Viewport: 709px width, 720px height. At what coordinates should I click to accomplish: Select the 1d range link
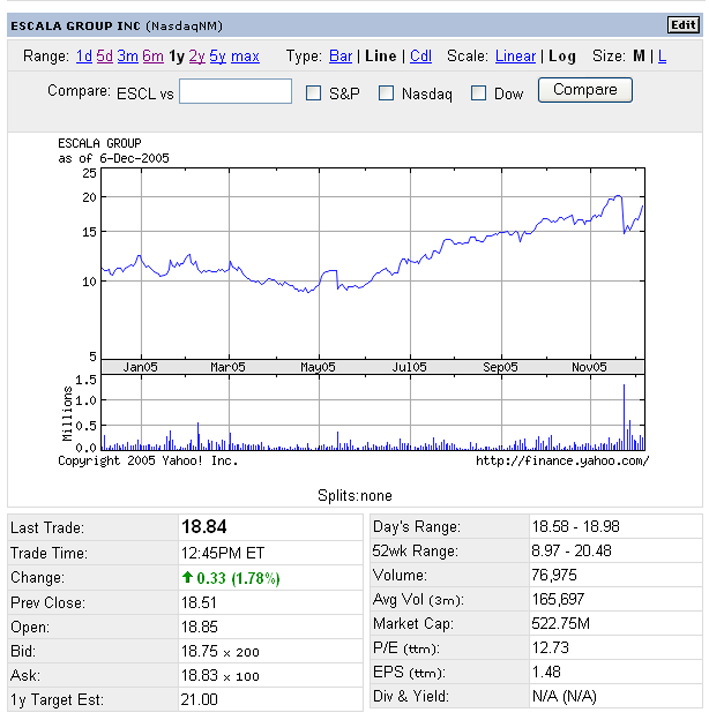point(84,56)
